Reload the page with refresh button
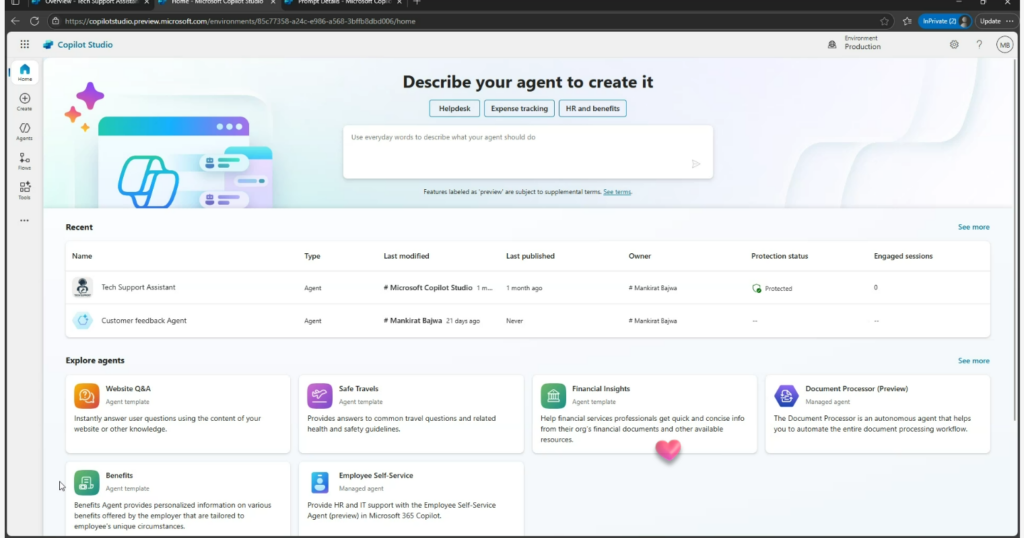The width and height of the screenshot is (1024, 538). coord(35,21)
